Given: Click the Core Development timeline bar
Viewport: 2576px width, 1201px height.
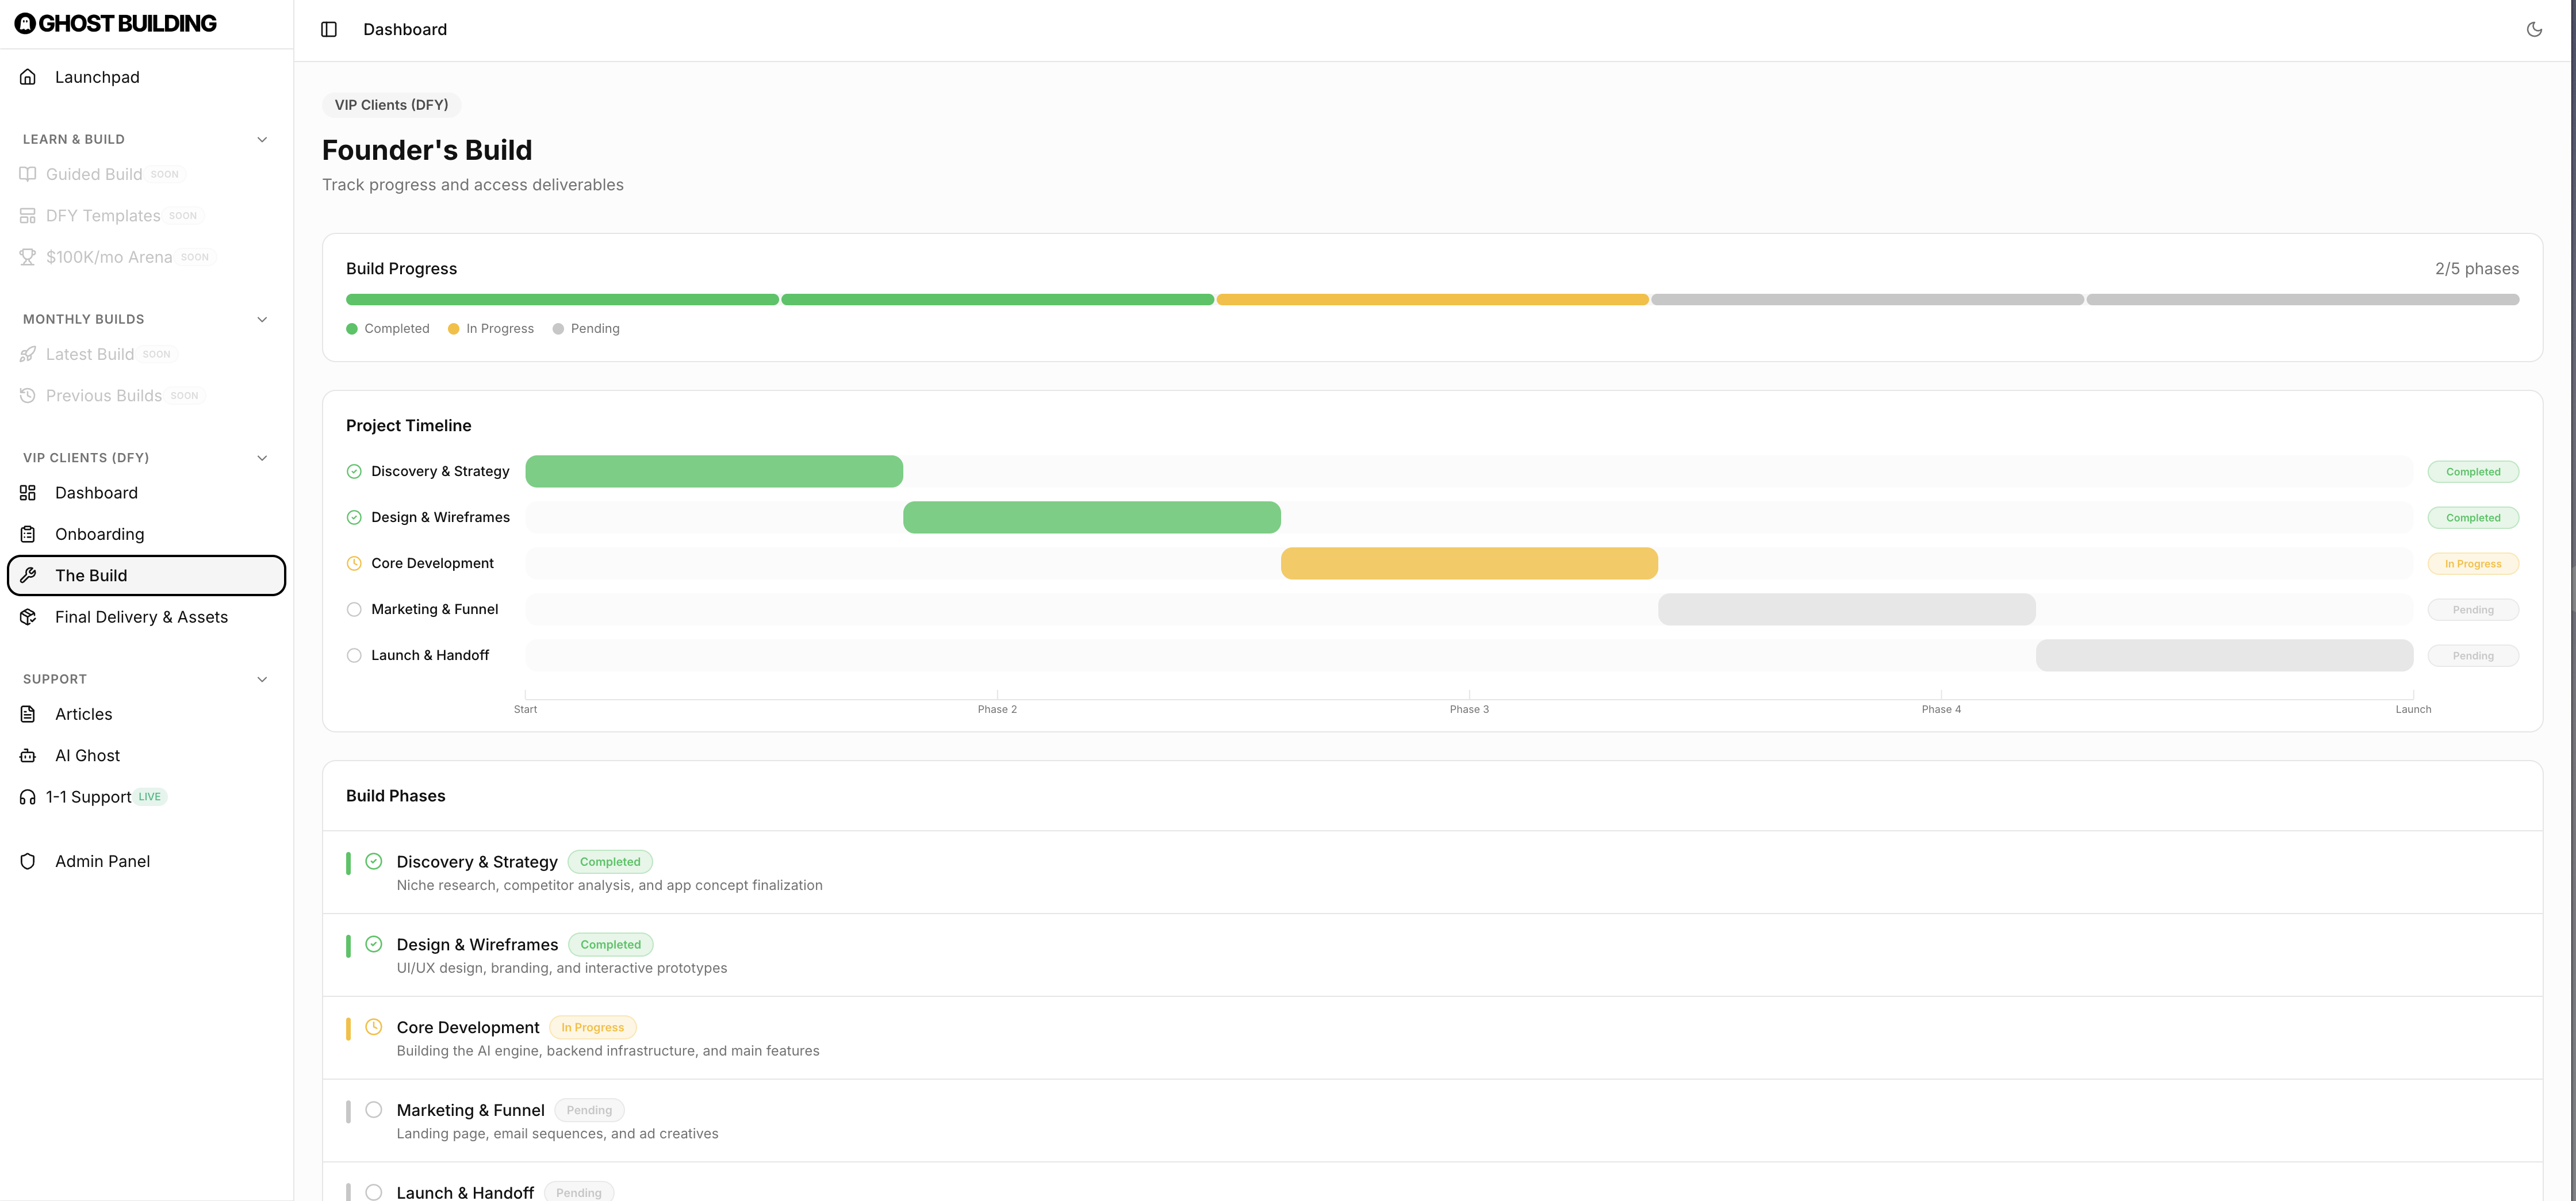Looking at the screenshot, I should tap(1469, 563).
